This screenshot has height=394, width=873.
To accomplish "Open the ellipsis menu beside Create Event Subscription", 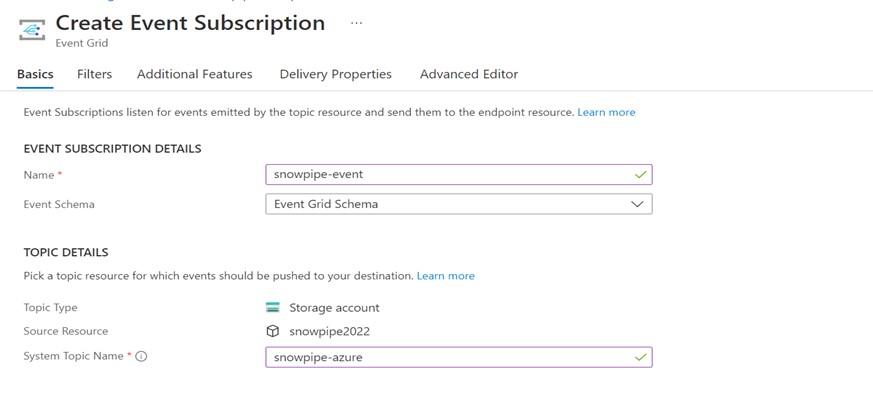I will pyautogui.click(x=356, y=23).
